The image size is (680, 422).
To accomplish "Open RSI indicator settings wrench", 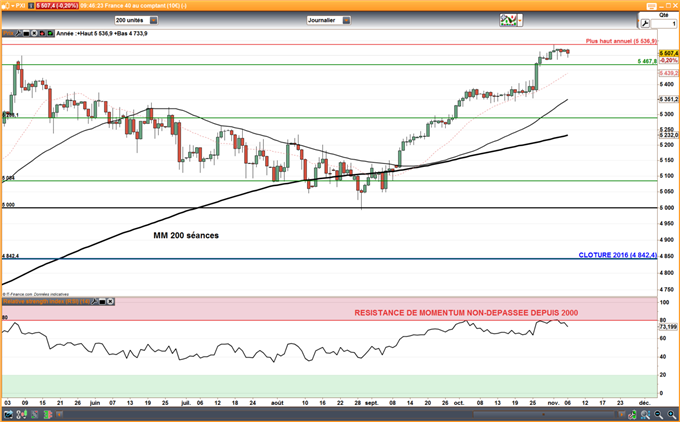I will tap(95, 301).
